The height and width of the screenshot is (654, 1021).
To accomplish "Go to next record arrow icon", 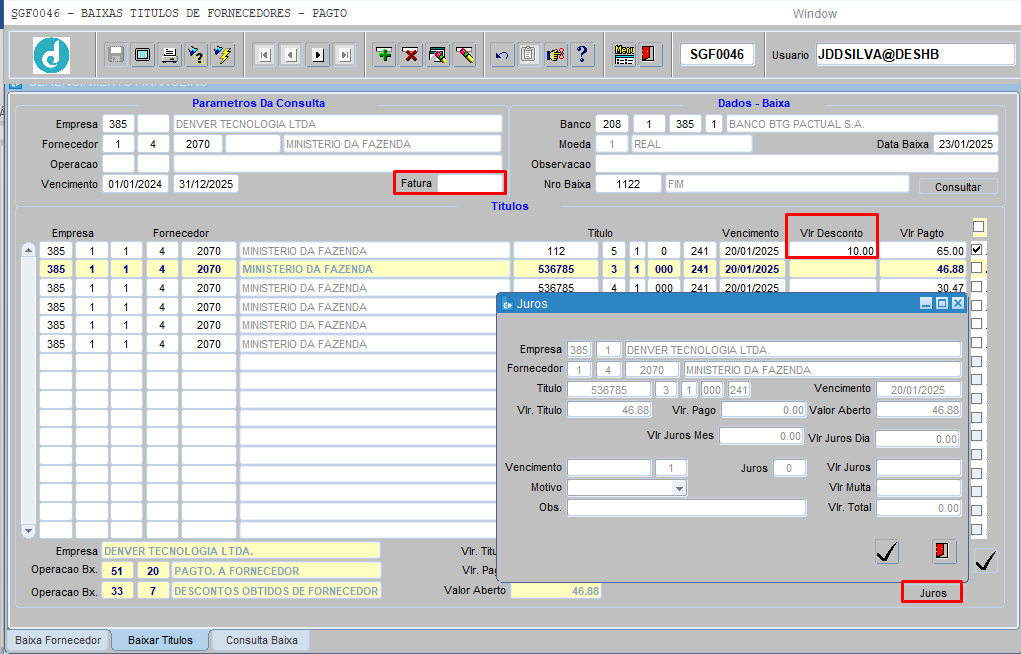I will point(318,55).
